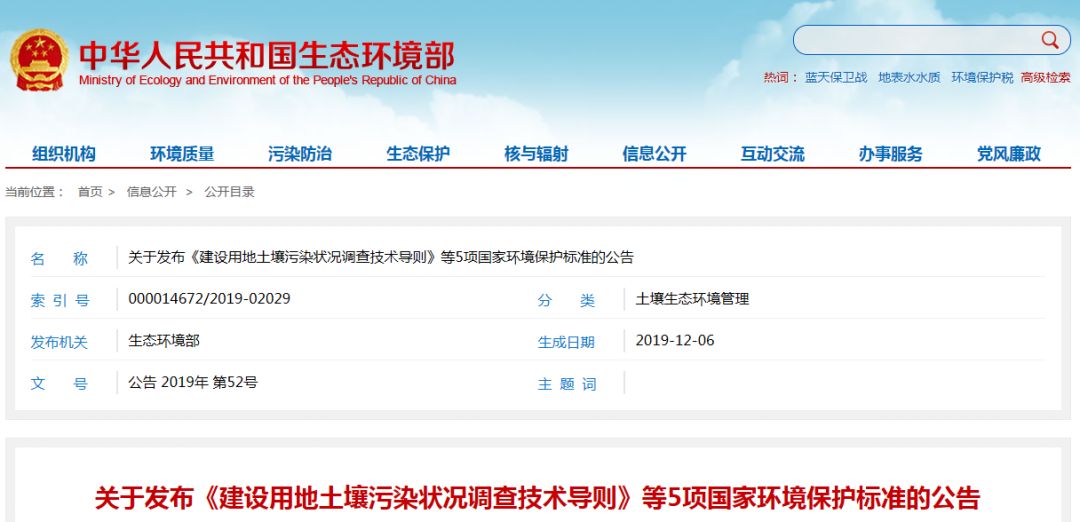Image resolution: width=1080 pixels, height=522 pixels.
Task: Click the 索引号 field label
Action: [x=60, y=300]
